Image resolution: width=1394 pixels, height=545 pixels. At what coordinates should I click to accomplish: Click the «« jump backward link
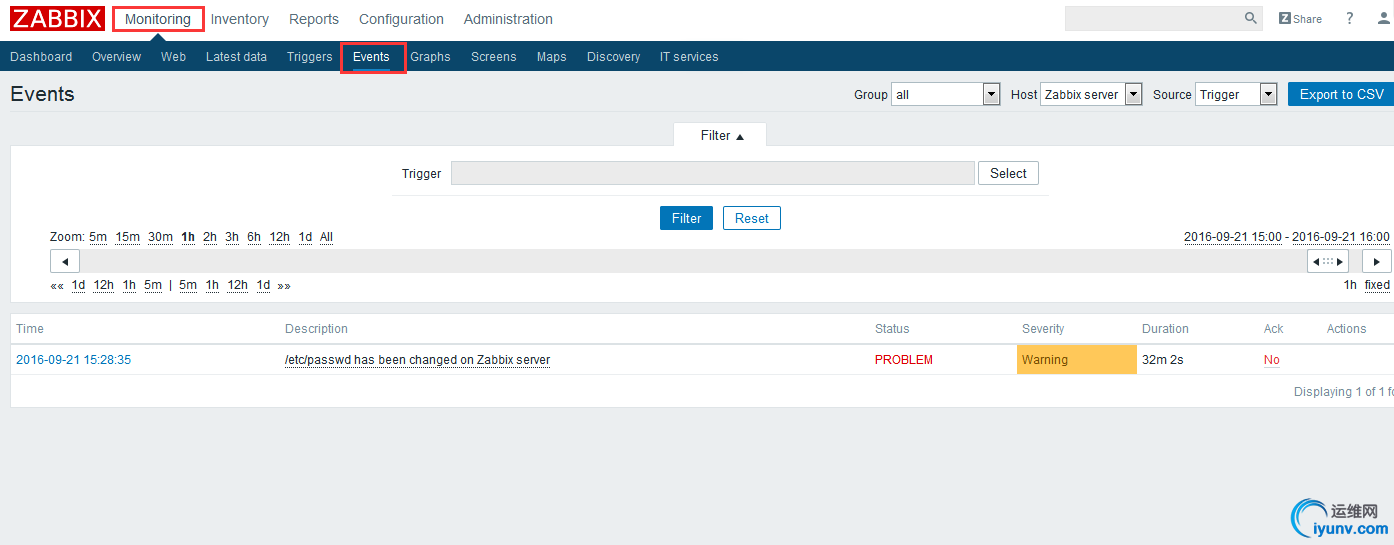(x=57, y=285)
